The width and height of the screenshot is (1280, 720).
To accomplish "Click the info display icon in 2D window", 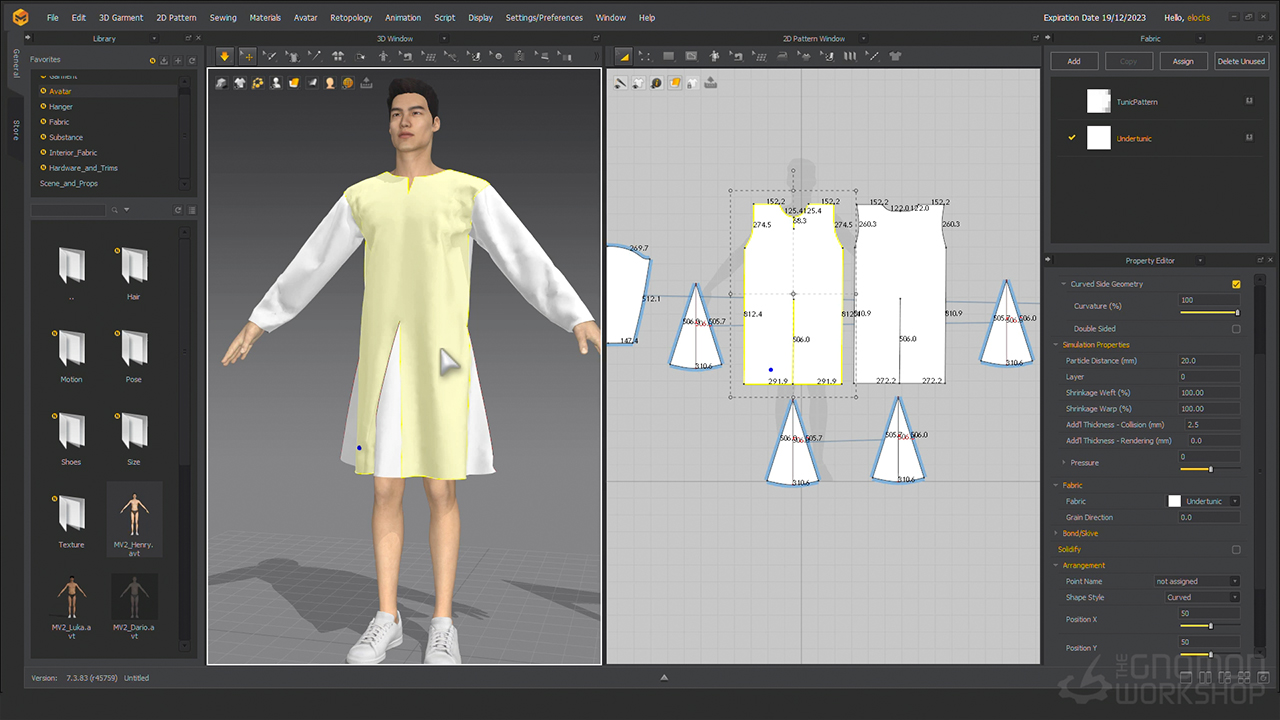I will [656, 83].
